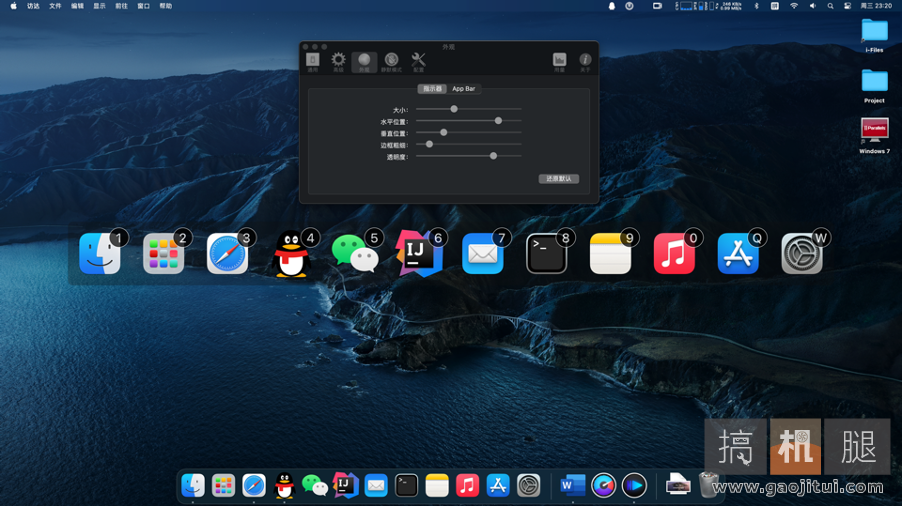Click the network speed monitor in menu bar
902x506 pixels.
click(x=731, y=6)
